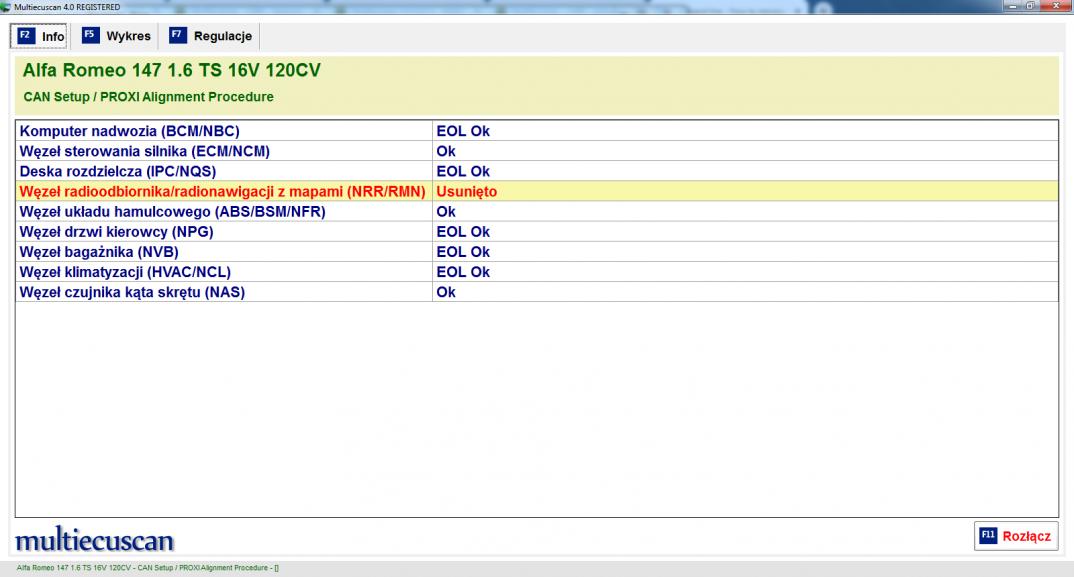Image resolution: width=1074 pixels, height=577 pixels.
Task: Click EOL Ok status of IPC/NQS
Action: [x=463, y=171]
